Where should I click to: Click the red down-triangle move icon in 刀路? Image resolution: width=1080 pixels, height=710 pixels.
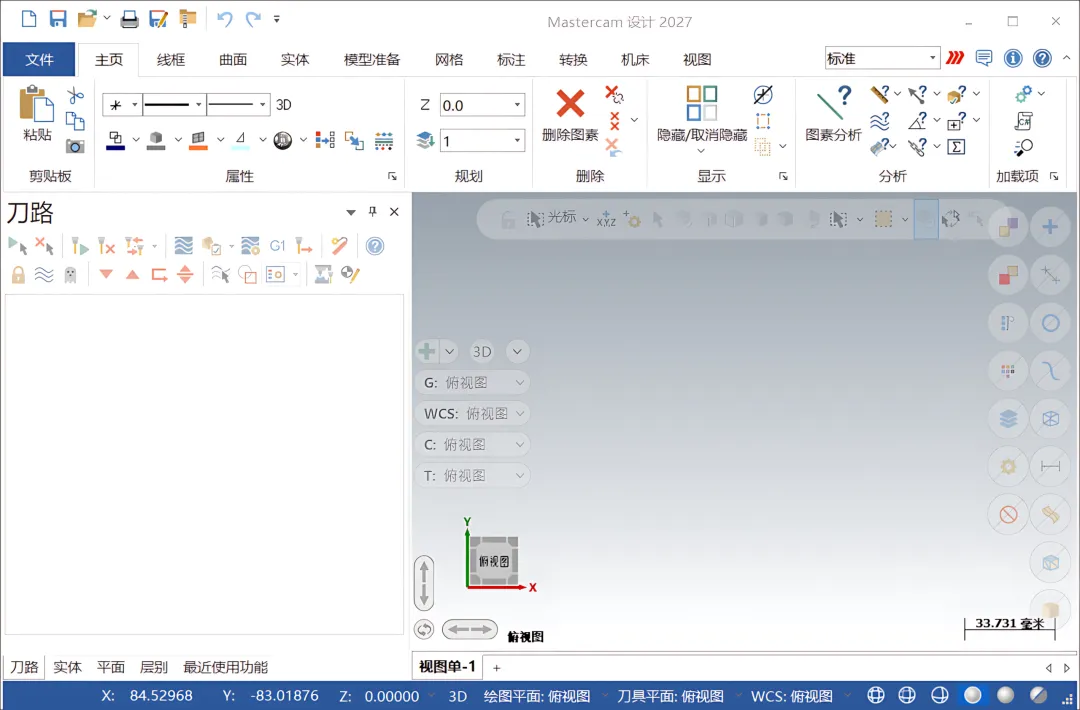tap(106, 274)
